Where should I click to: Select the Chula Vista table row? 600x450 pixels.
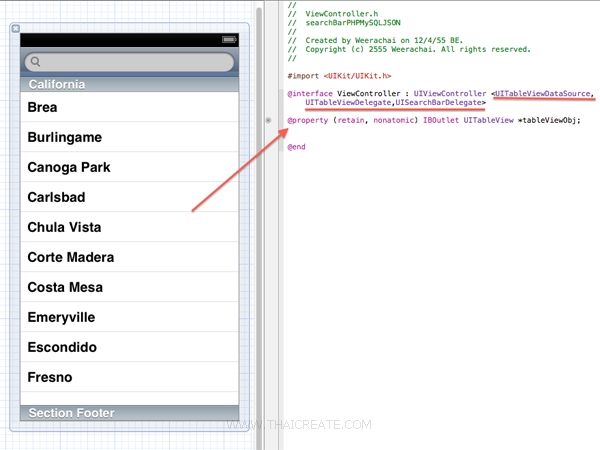pyautogui.click(x=129, y=227)
